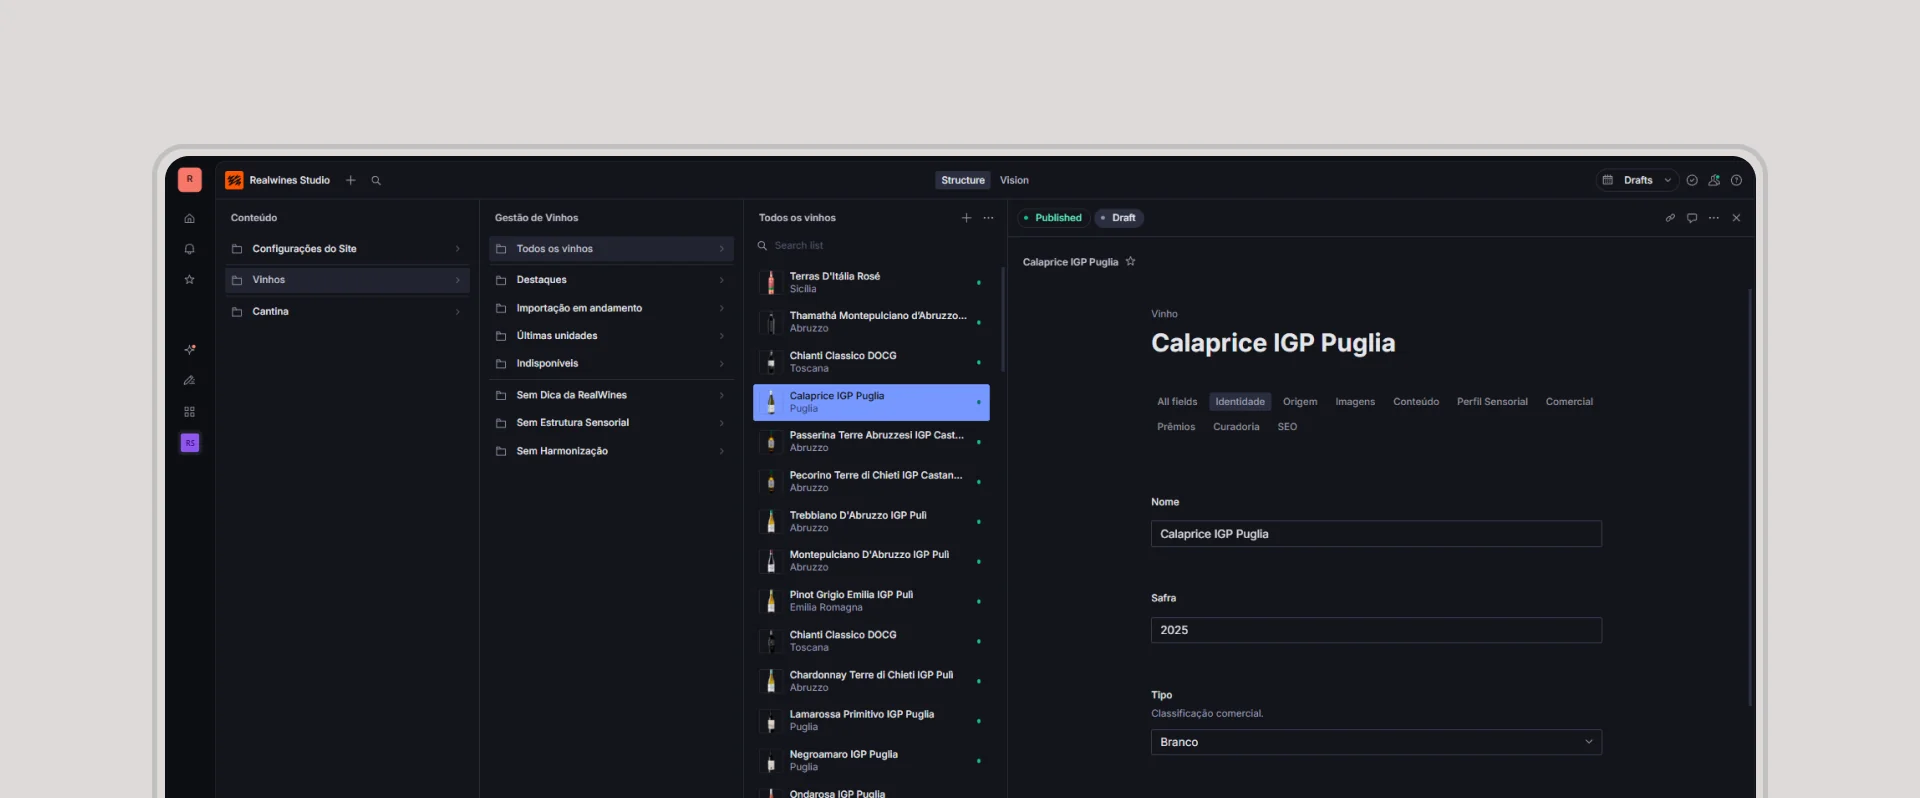Expand Configurações do Site folder

tap(347, 249)
